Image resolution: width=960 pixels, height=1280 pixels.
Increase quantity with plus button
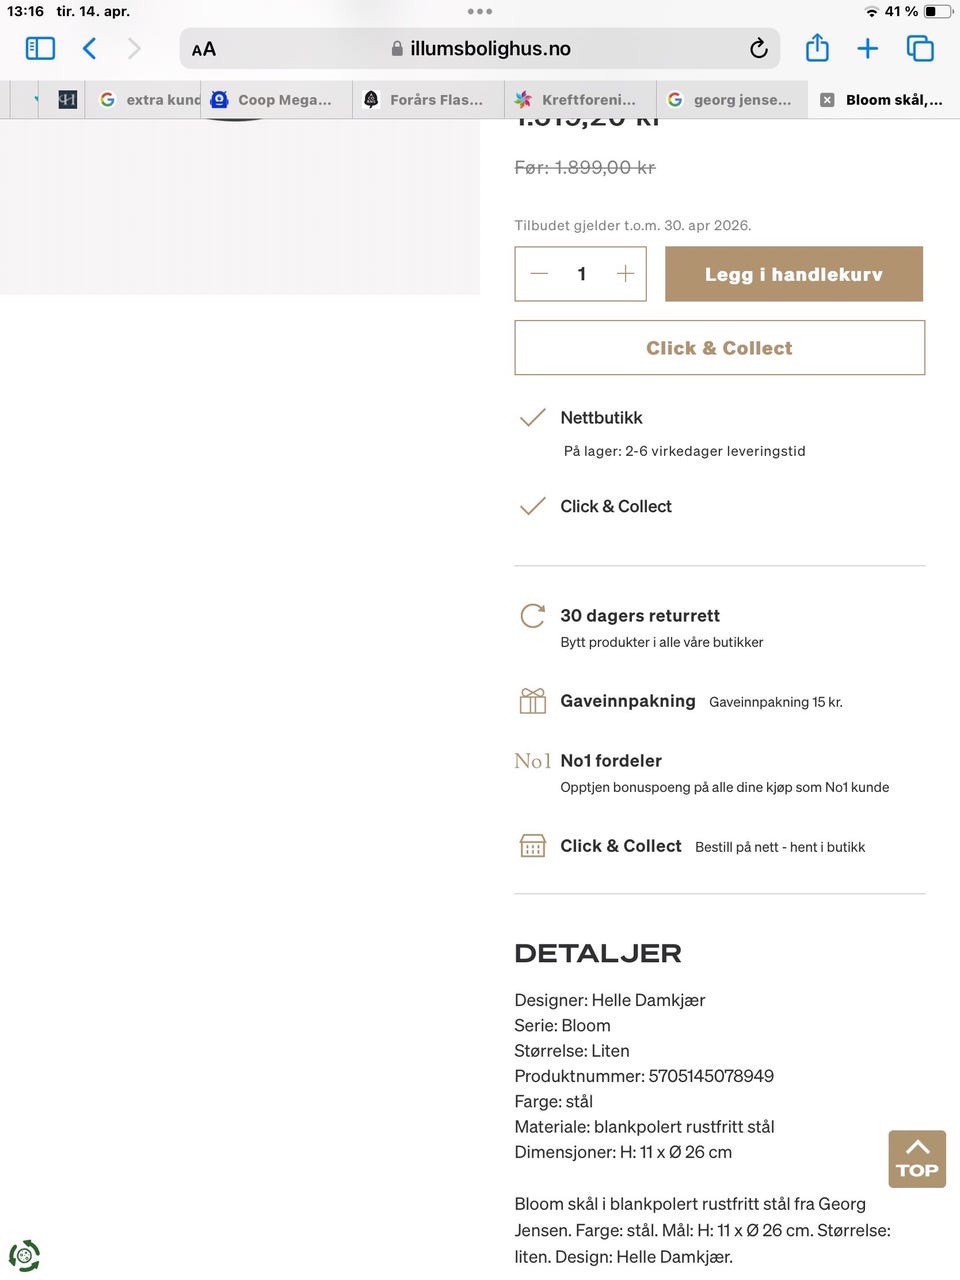[625, 274]
